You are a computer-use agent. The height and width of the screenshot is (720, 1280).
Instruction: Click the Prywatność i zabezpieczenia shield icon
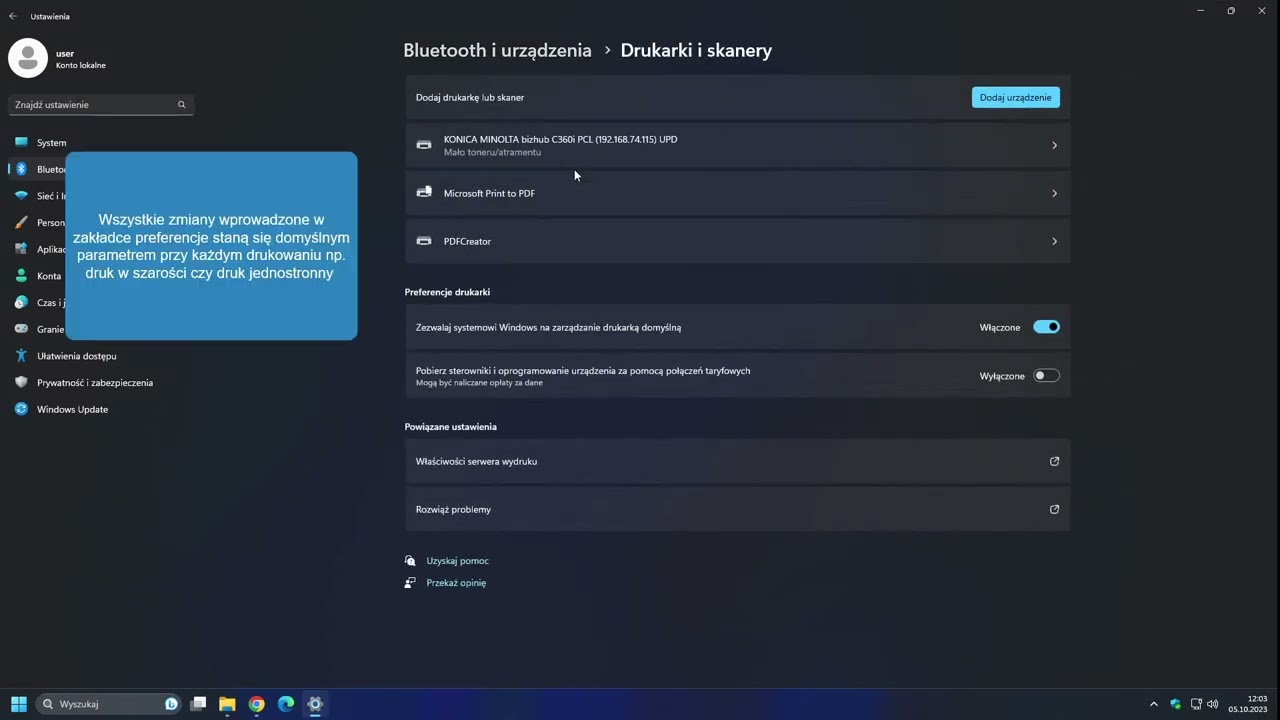21,382
